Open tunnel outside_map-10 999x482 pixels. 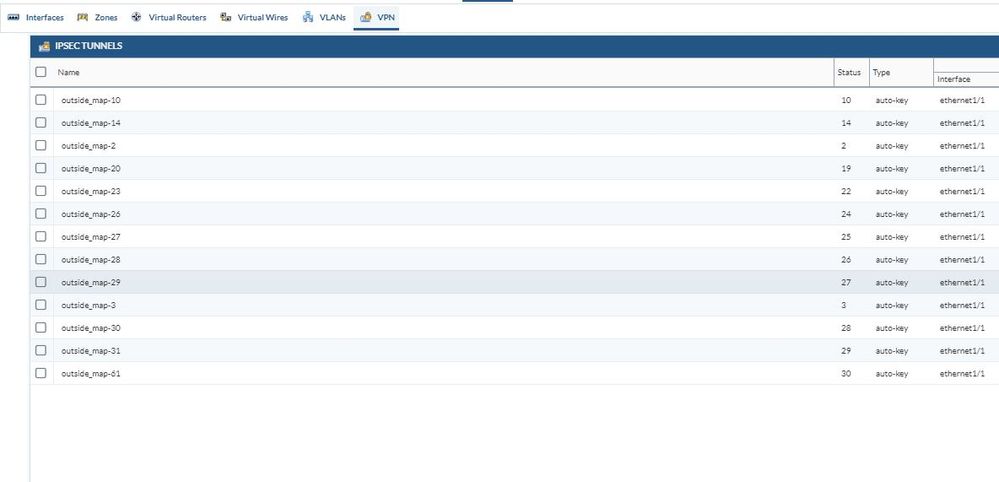pyautogui.click(x=91, y=100)
